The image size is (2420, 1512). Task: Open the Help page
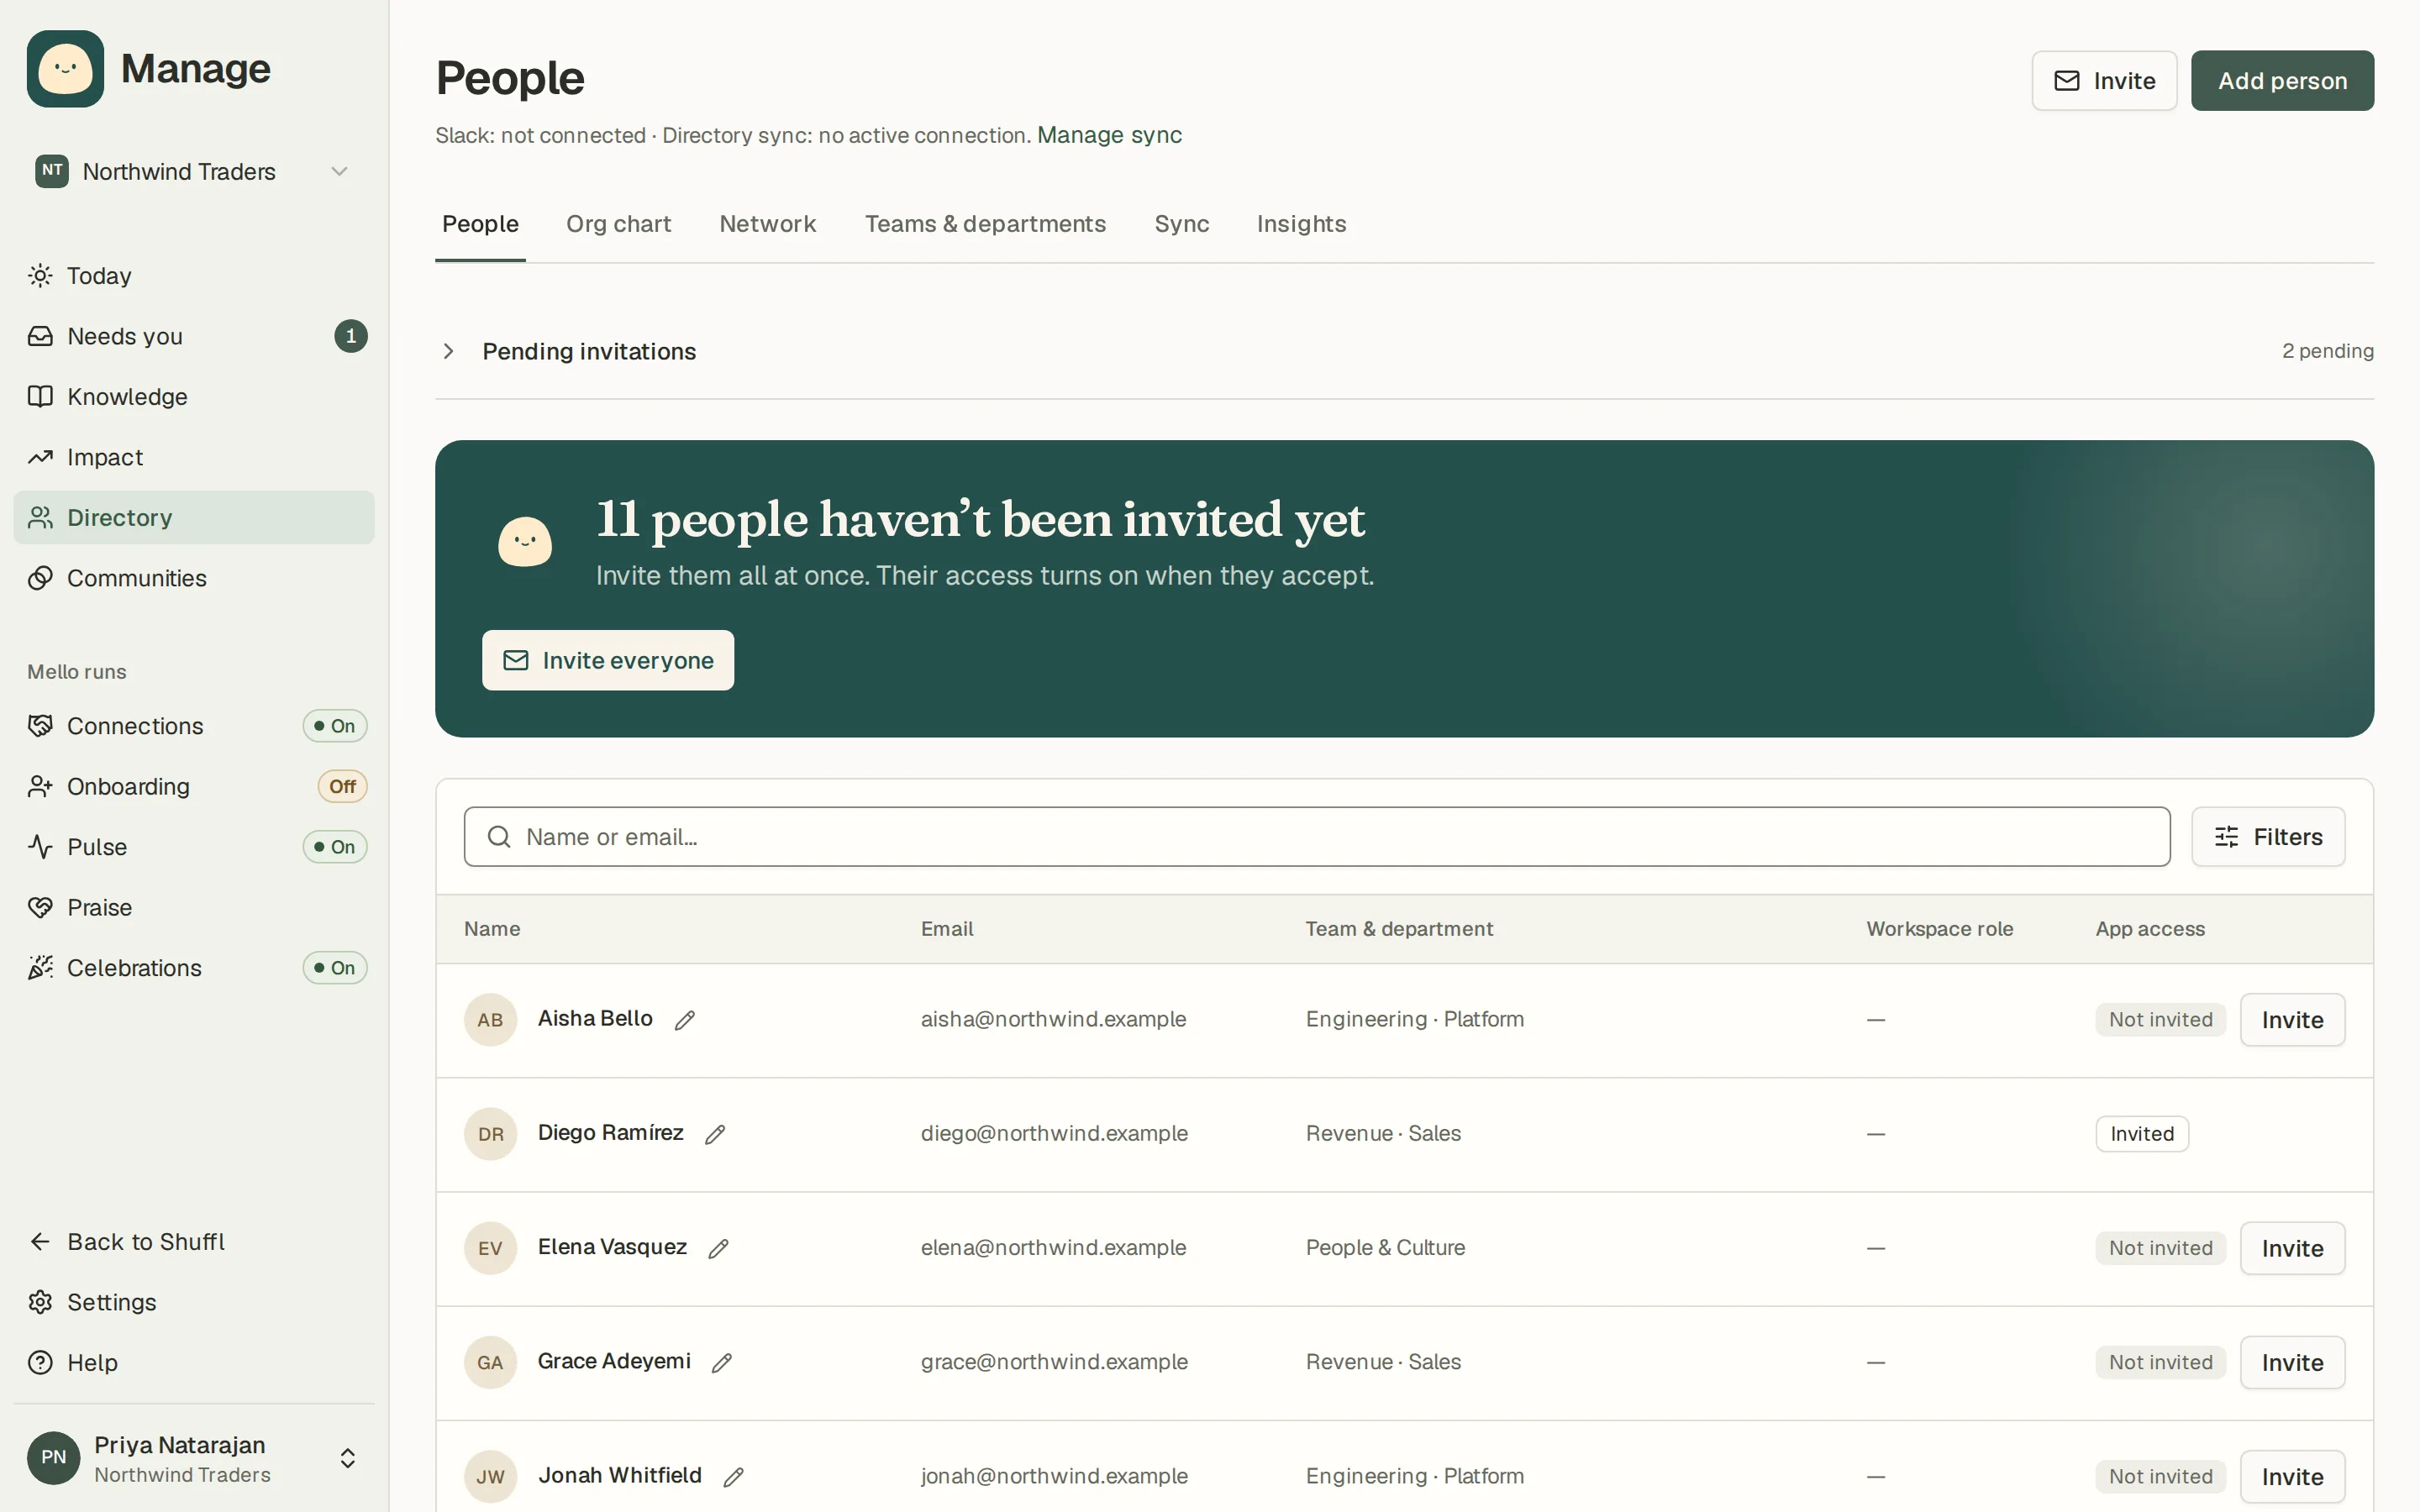(193, 1363)
